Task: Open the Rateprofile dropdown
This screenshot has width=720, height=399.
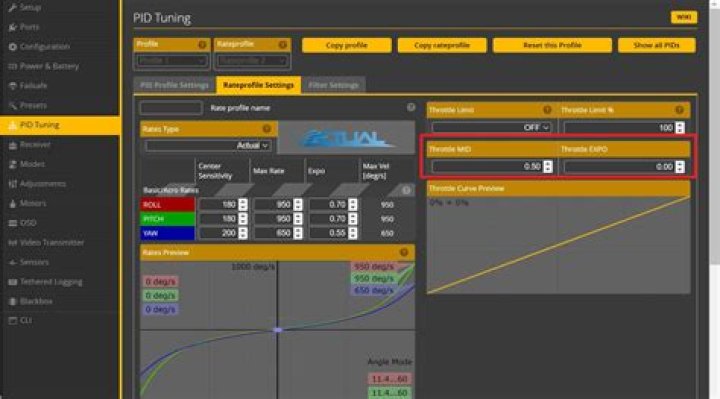Action: (252, 61)
